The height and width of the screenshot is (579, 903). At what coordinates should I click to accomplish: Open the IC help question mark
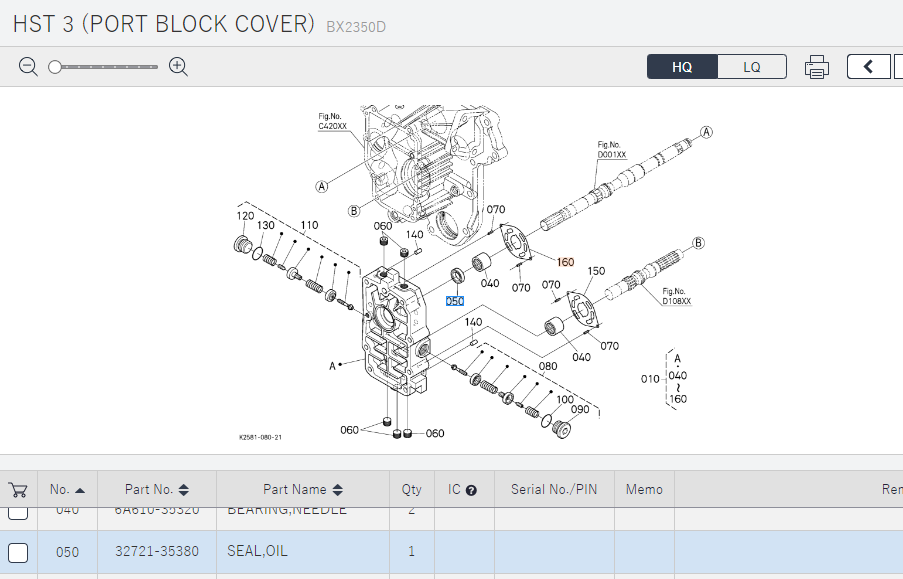[471, 490]
